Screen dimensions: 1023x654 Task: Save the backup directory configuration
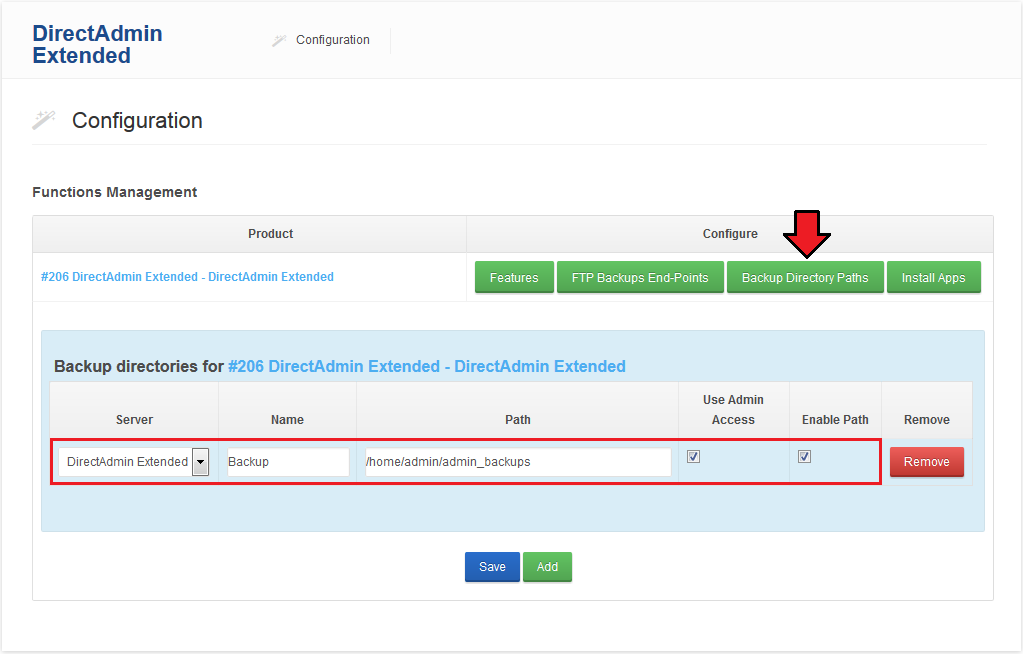click(492, 567)
